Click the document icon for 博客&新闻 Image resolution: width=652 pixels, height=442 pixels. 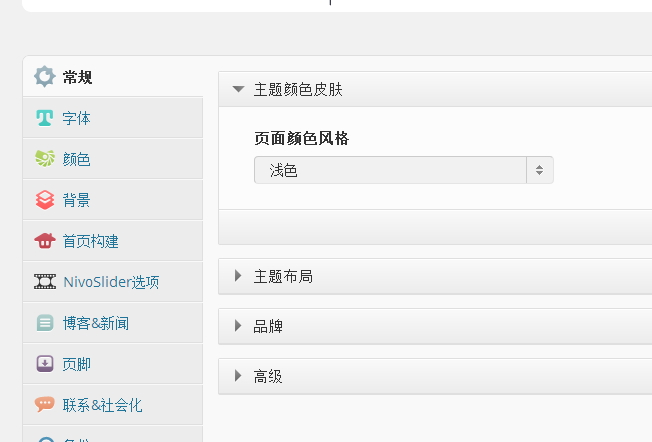tap(44, 323)
